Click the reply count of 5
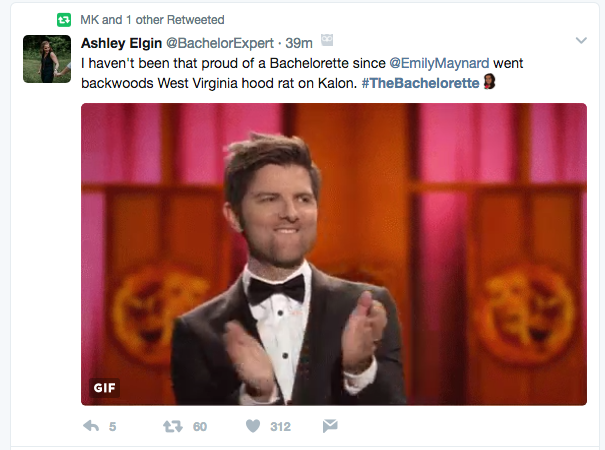The width and height of the screenshot is (605, 450). coord(112,427)
